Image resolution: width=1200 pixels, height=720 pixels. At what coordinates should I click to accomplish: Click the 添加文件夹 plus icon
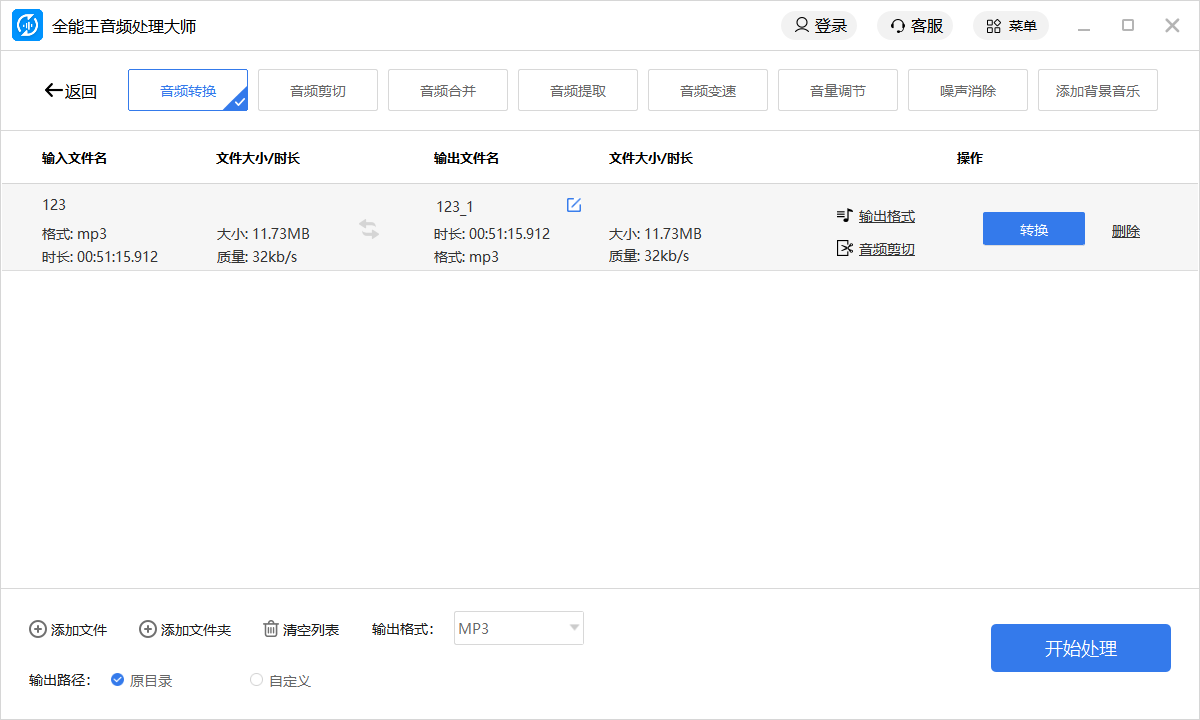coord(148,629)
